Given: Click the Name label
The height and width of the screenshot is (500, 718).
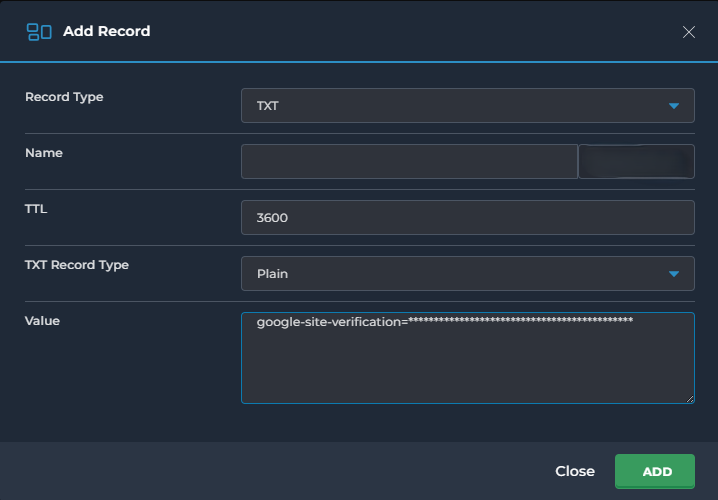Looking at the screenshot, I should (44, 153).
